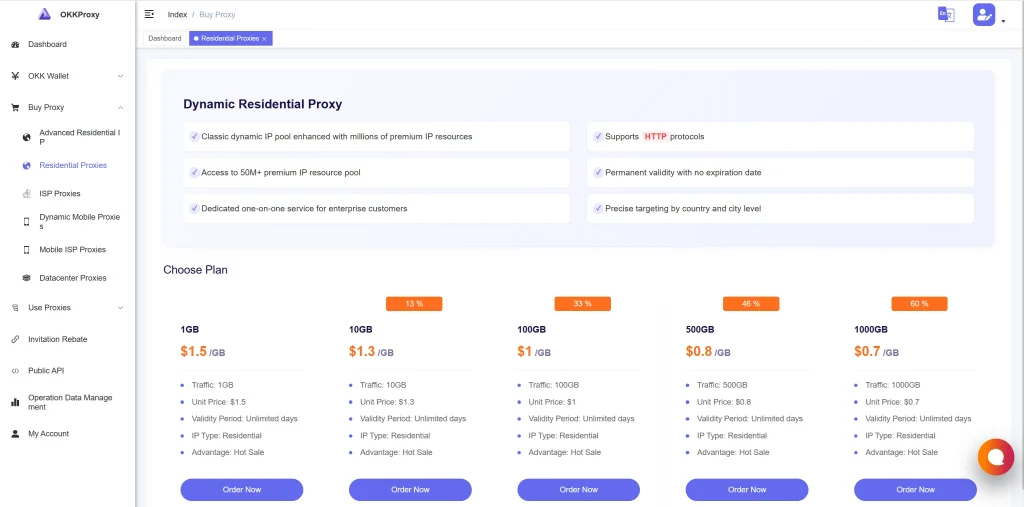Collapse the Buy Proxy submenu

click(x=120, y=107)
